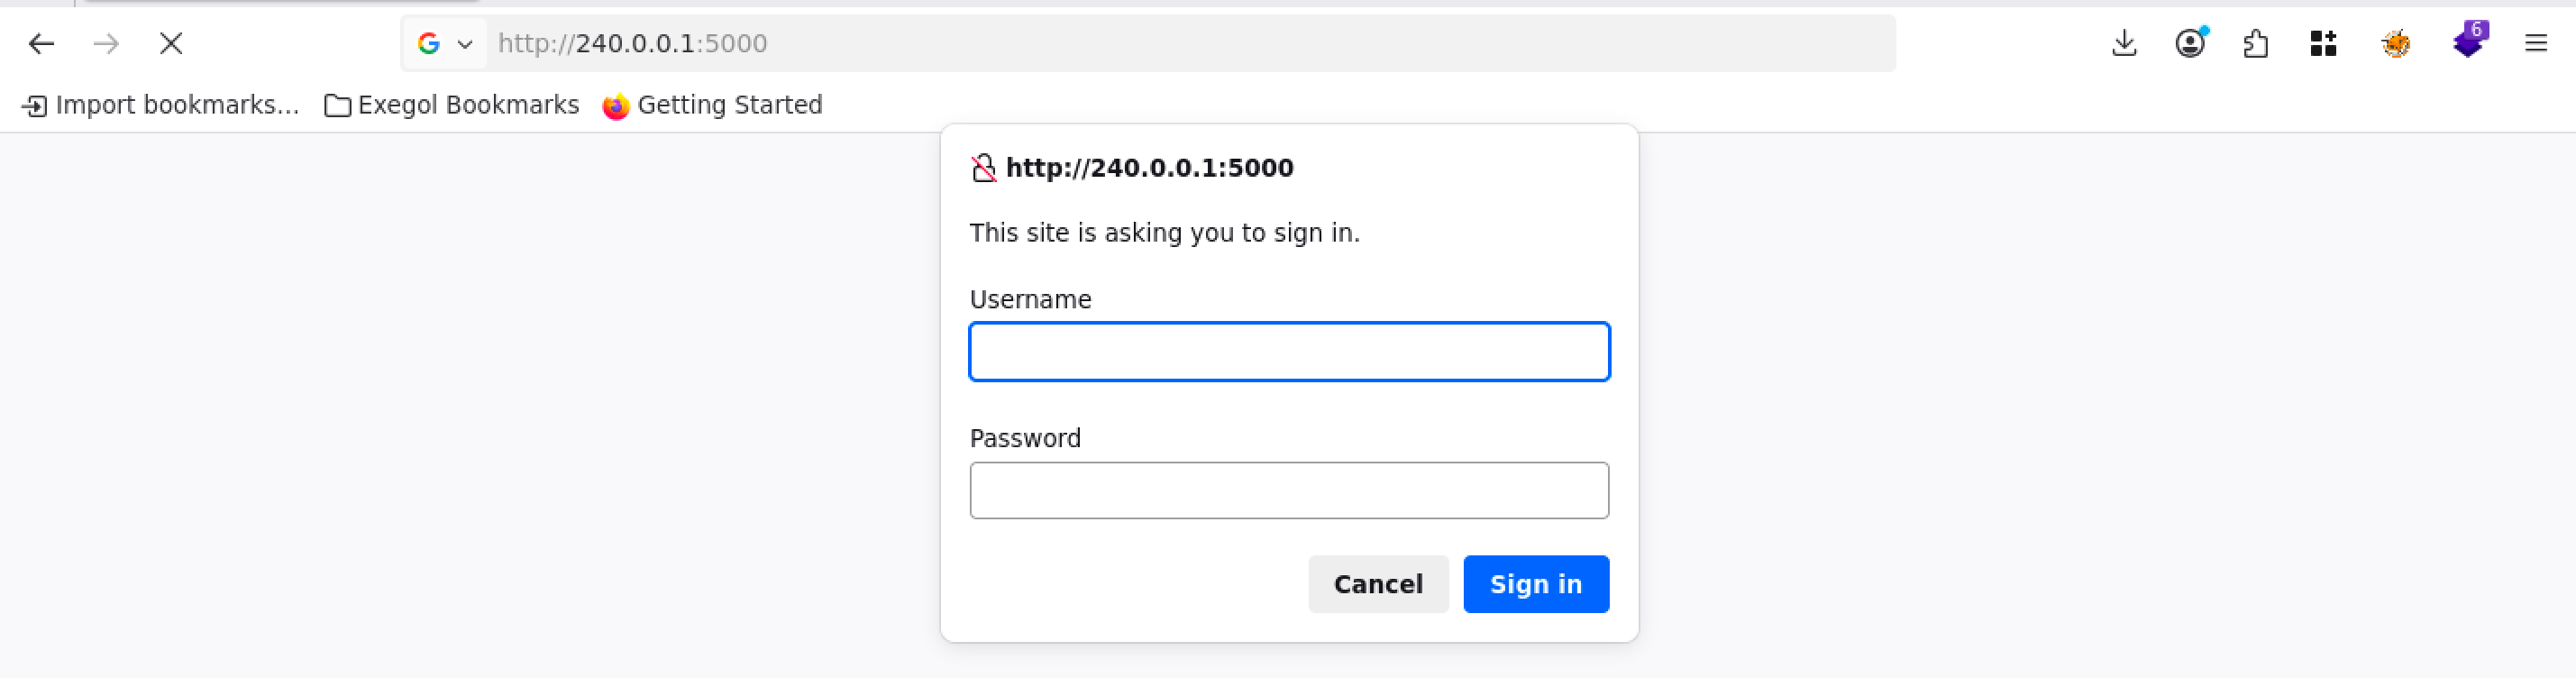This screenshot has height=678, width=2576.
Task: Open the Firefox account icon
Action: (x=2190, y=44)
